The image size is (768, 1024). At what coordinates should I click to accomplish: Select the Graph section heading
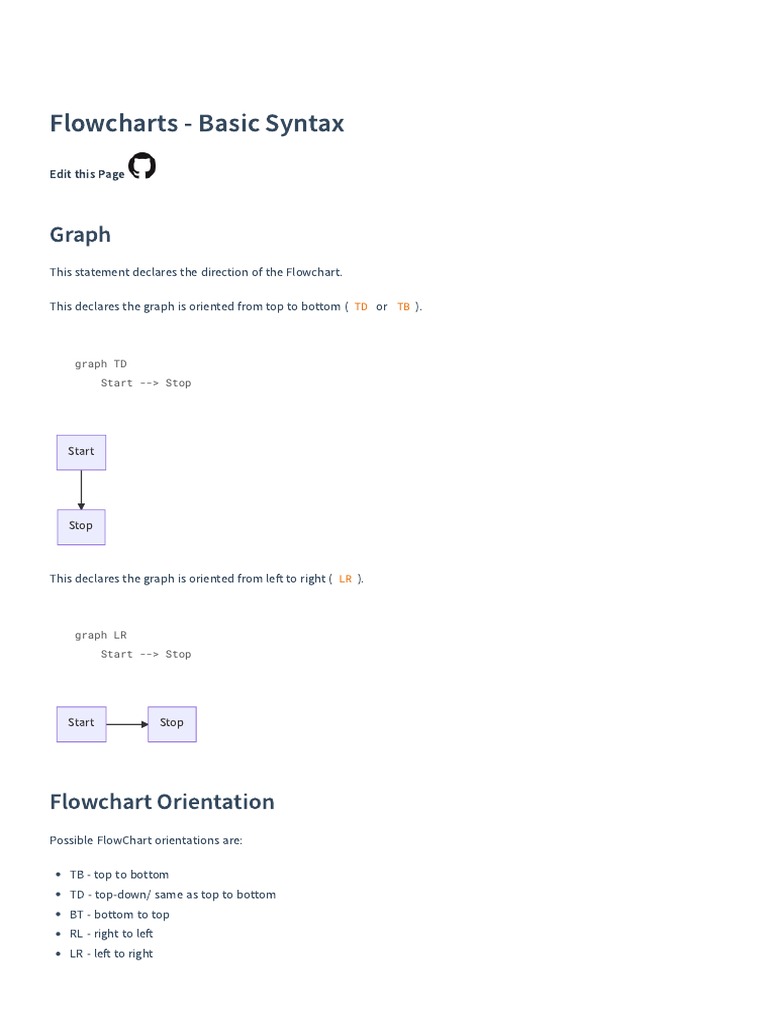click(80, 234)
